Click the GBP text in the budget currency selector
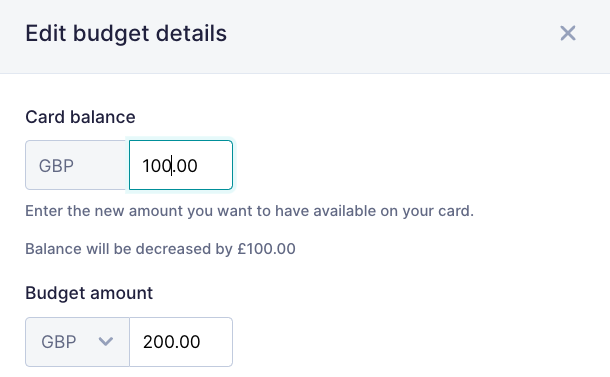Image resolution: width=610 pixels, height=377 pixels. 59,342
